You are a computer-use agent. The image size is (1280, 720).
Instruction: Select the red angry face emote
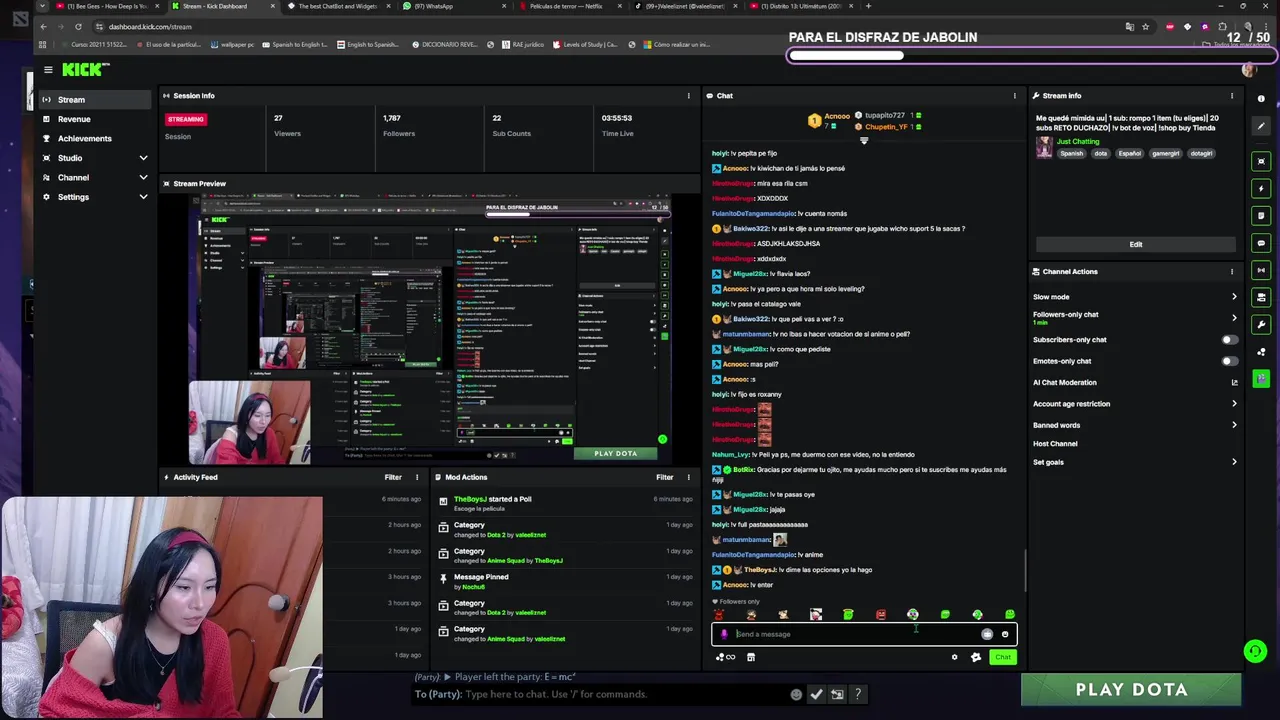click(x=880, y=615)
